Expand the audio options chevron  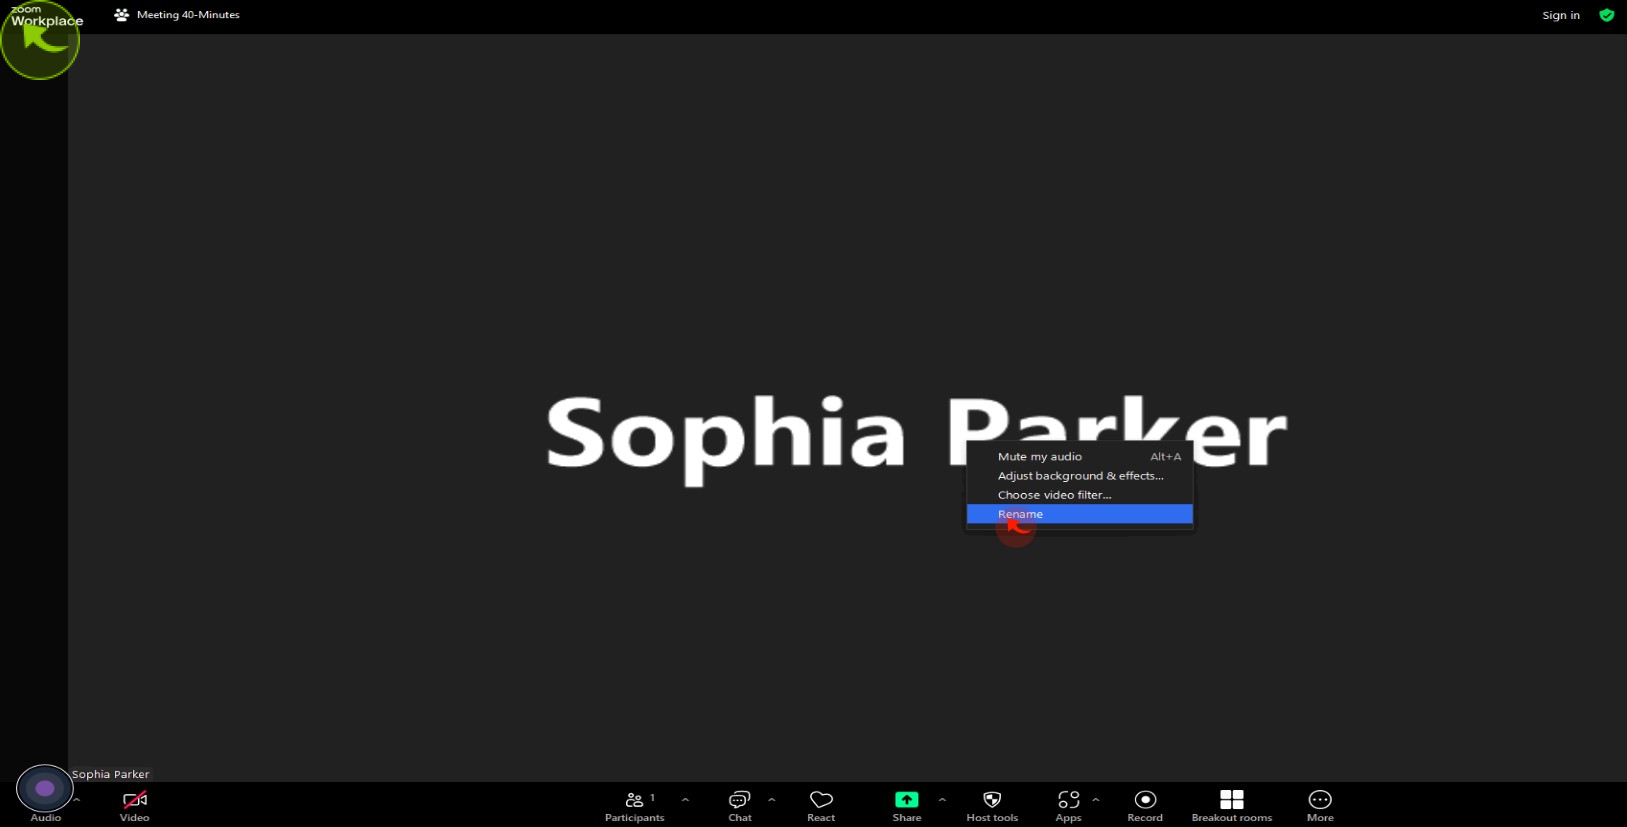point(77,799)
